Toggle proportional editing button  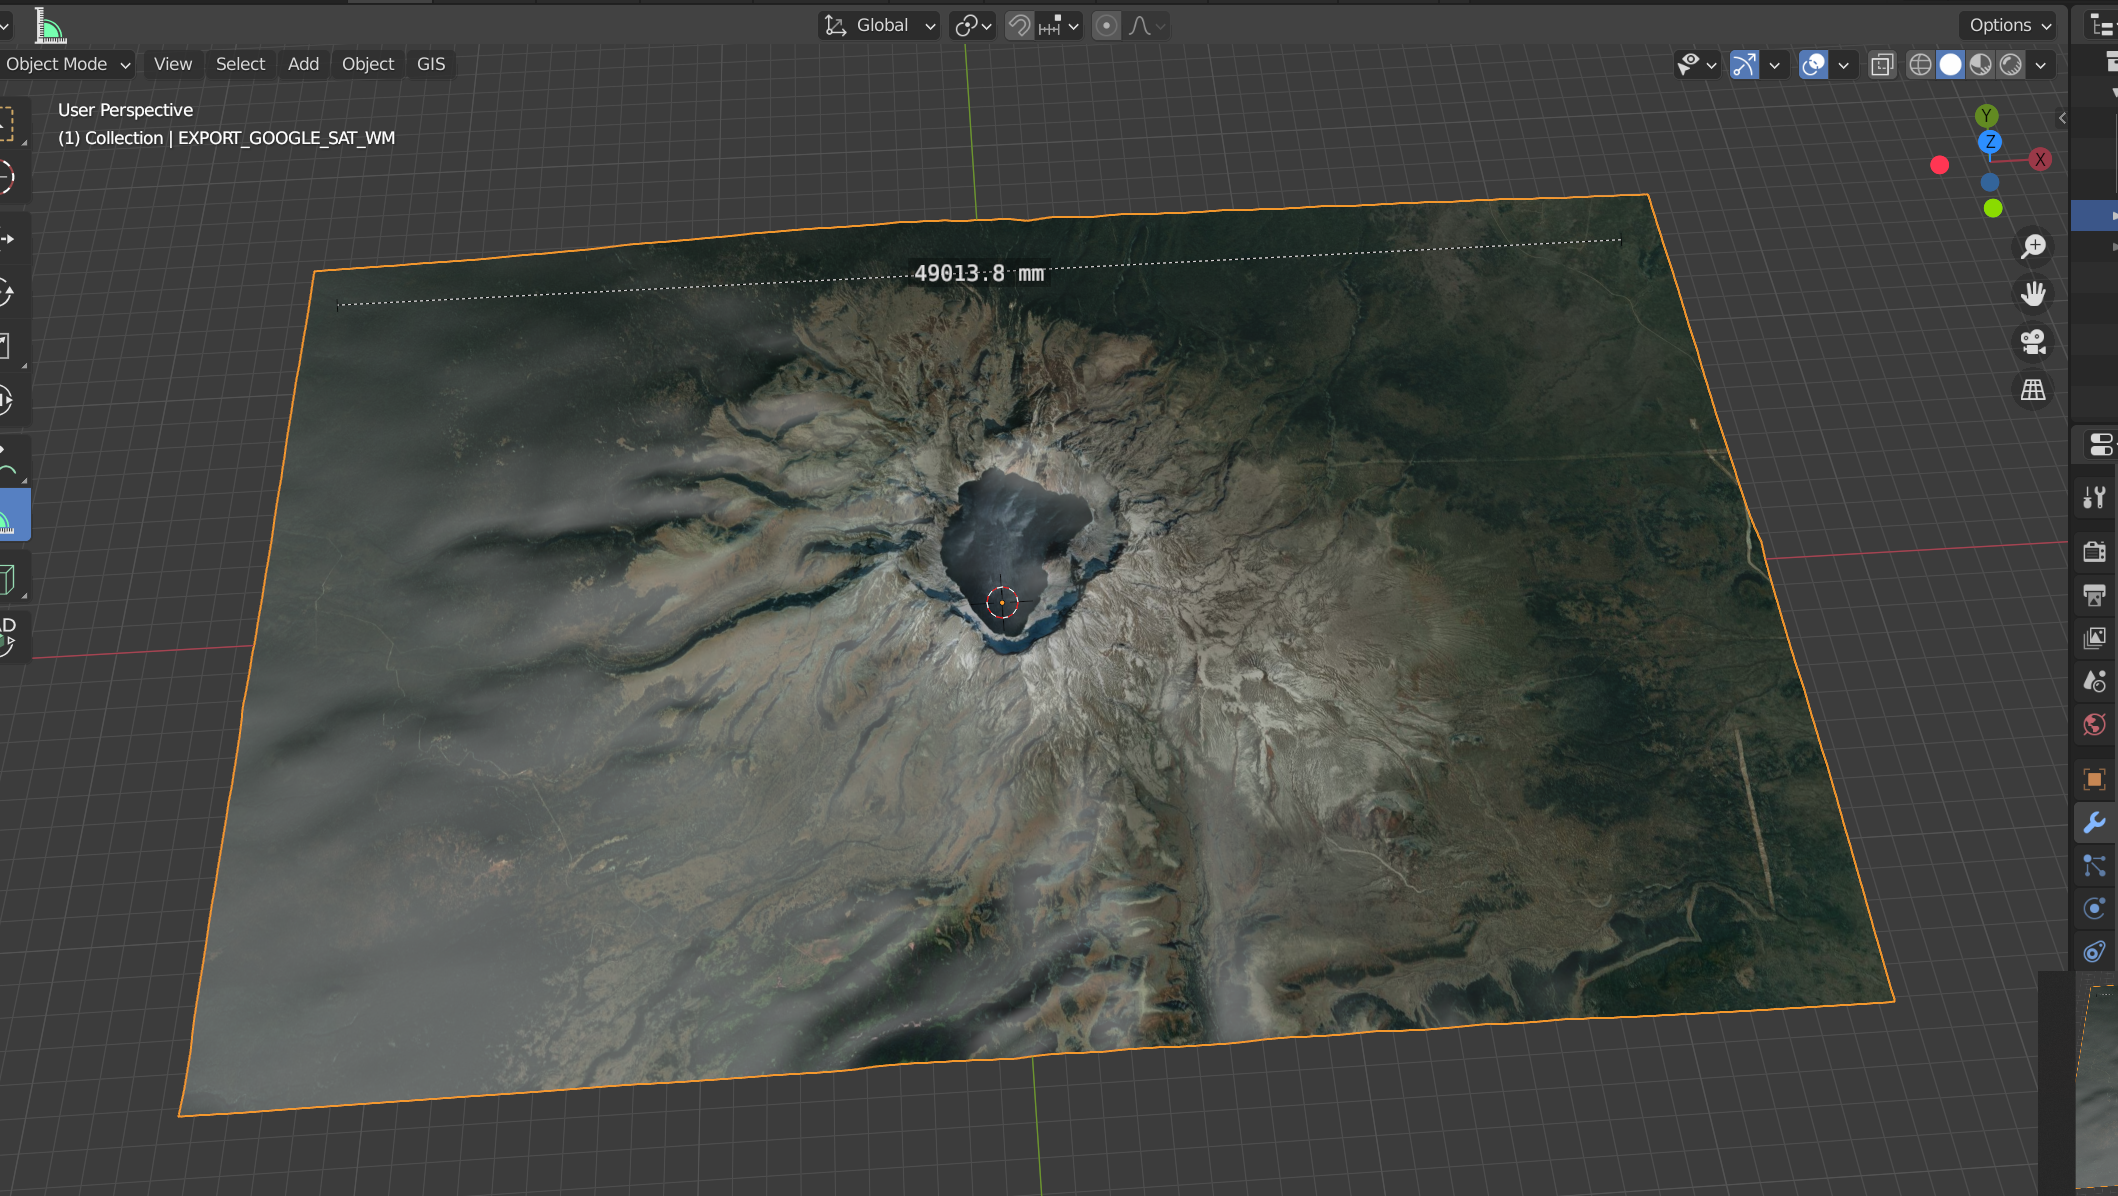click(1106, 26)
